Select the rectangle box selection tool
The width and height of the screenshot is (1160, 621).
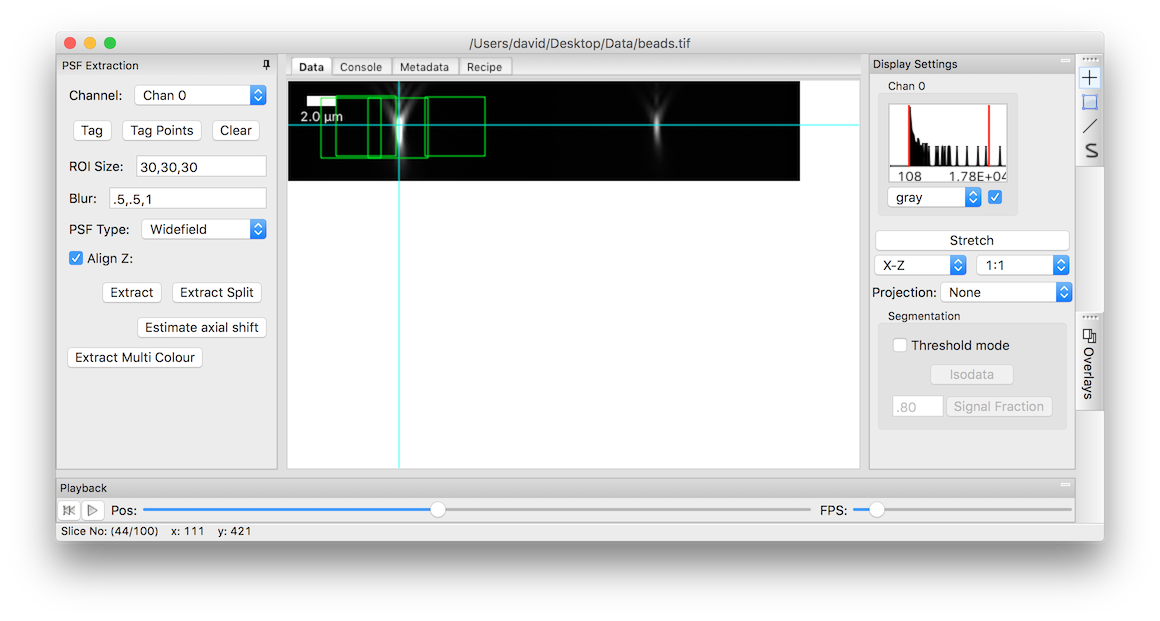[1089, 102]
